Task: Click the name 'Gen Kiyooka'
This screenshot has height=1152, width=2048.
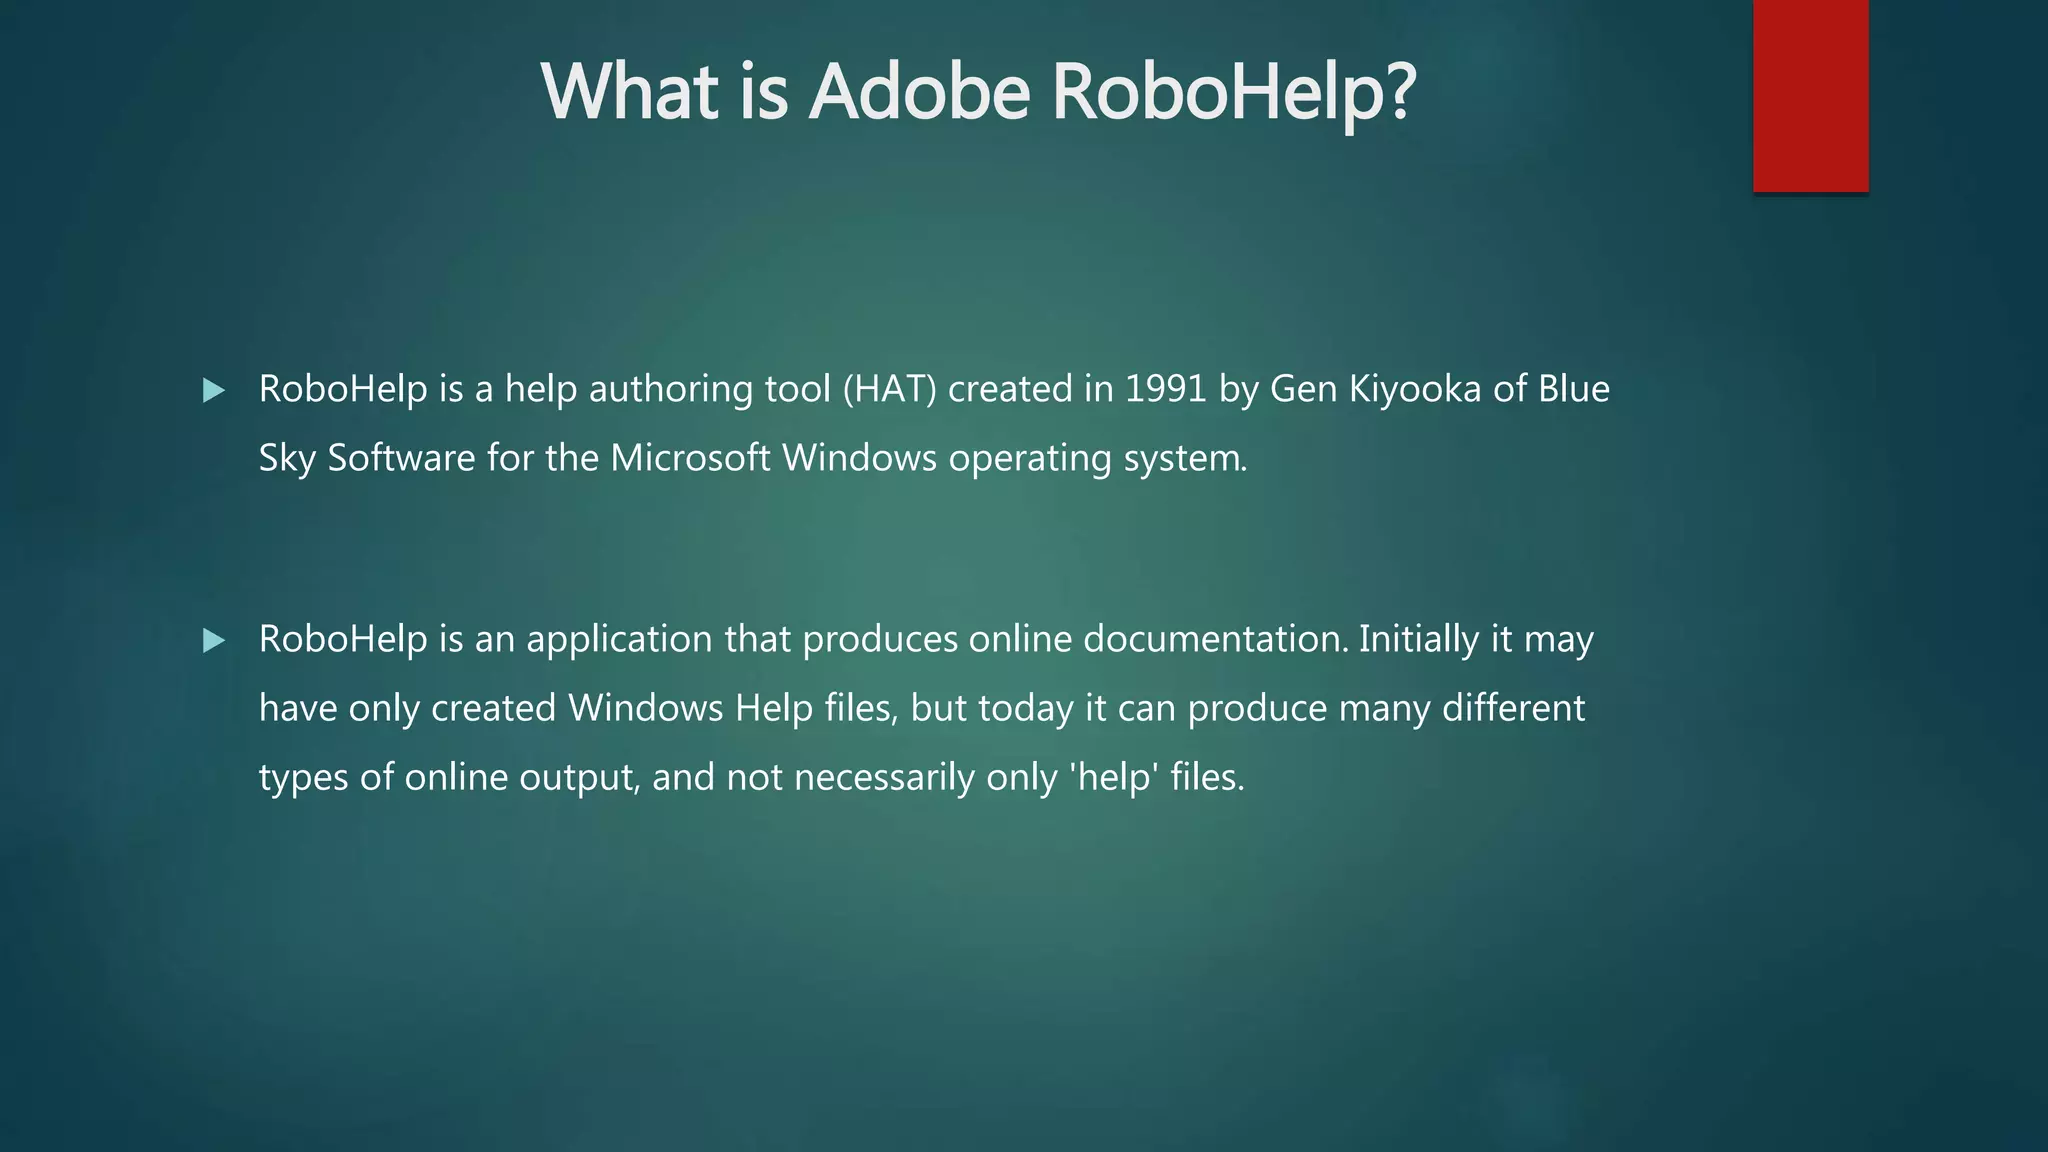Action: (1375, 389)
